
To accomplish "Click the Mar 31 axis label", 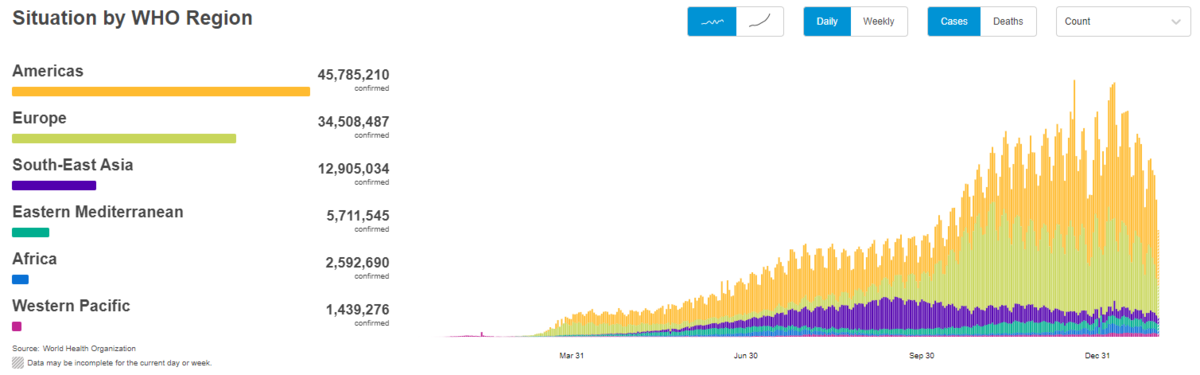I will pyautogui.click(x=572, y=355).
